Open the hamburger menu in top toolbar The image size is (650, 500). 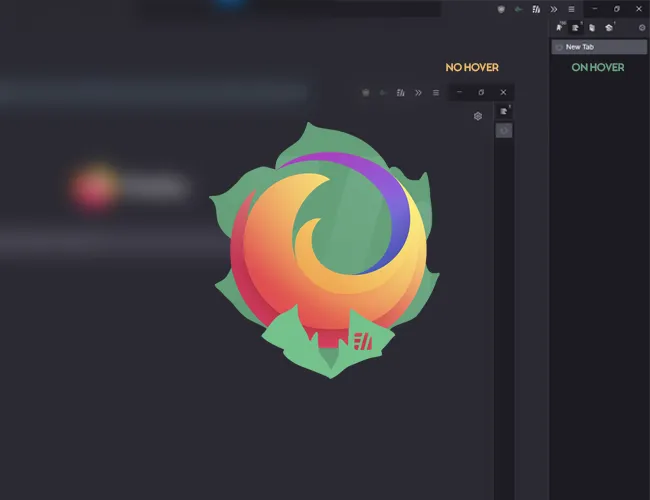pyautogui.click(x=571, y=9)
